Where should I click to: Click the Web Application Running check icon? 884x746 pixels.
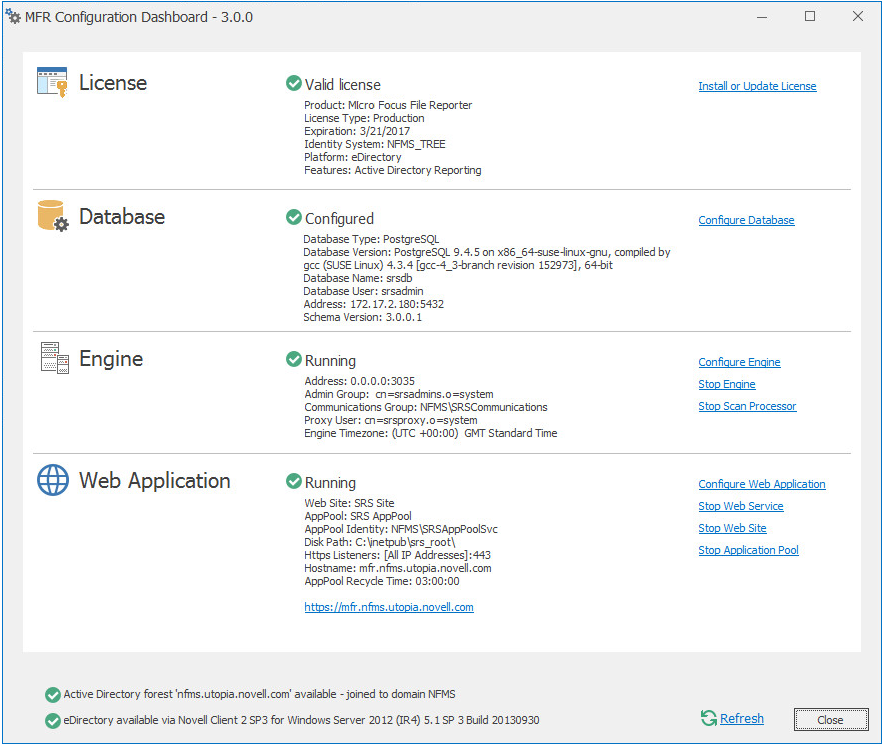pyautogui.click(x=294, y=482)
